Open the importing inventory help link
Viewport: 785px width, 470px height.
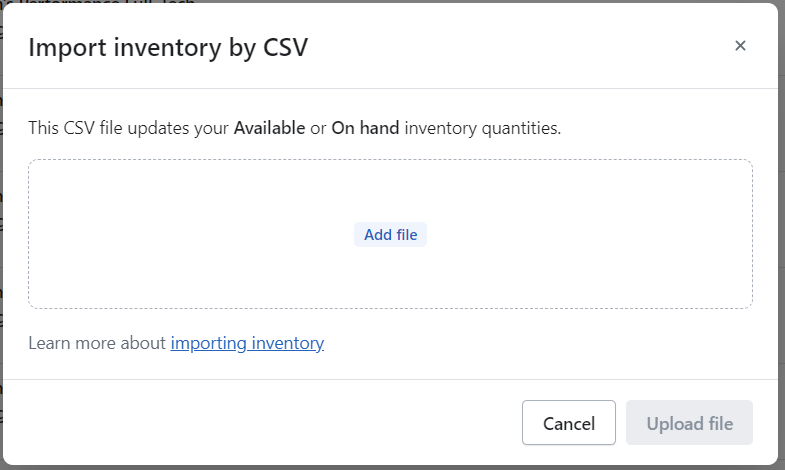pyautogui.click(x=247, y=343)
